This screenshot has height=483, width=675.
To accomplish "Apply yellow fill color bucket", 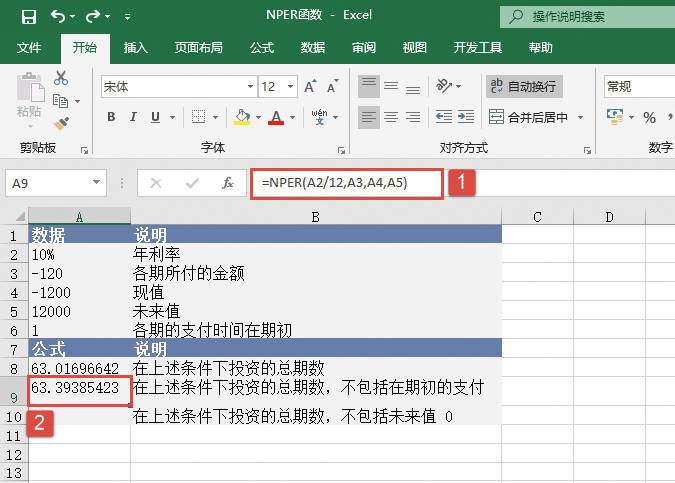I will [242, 117].
